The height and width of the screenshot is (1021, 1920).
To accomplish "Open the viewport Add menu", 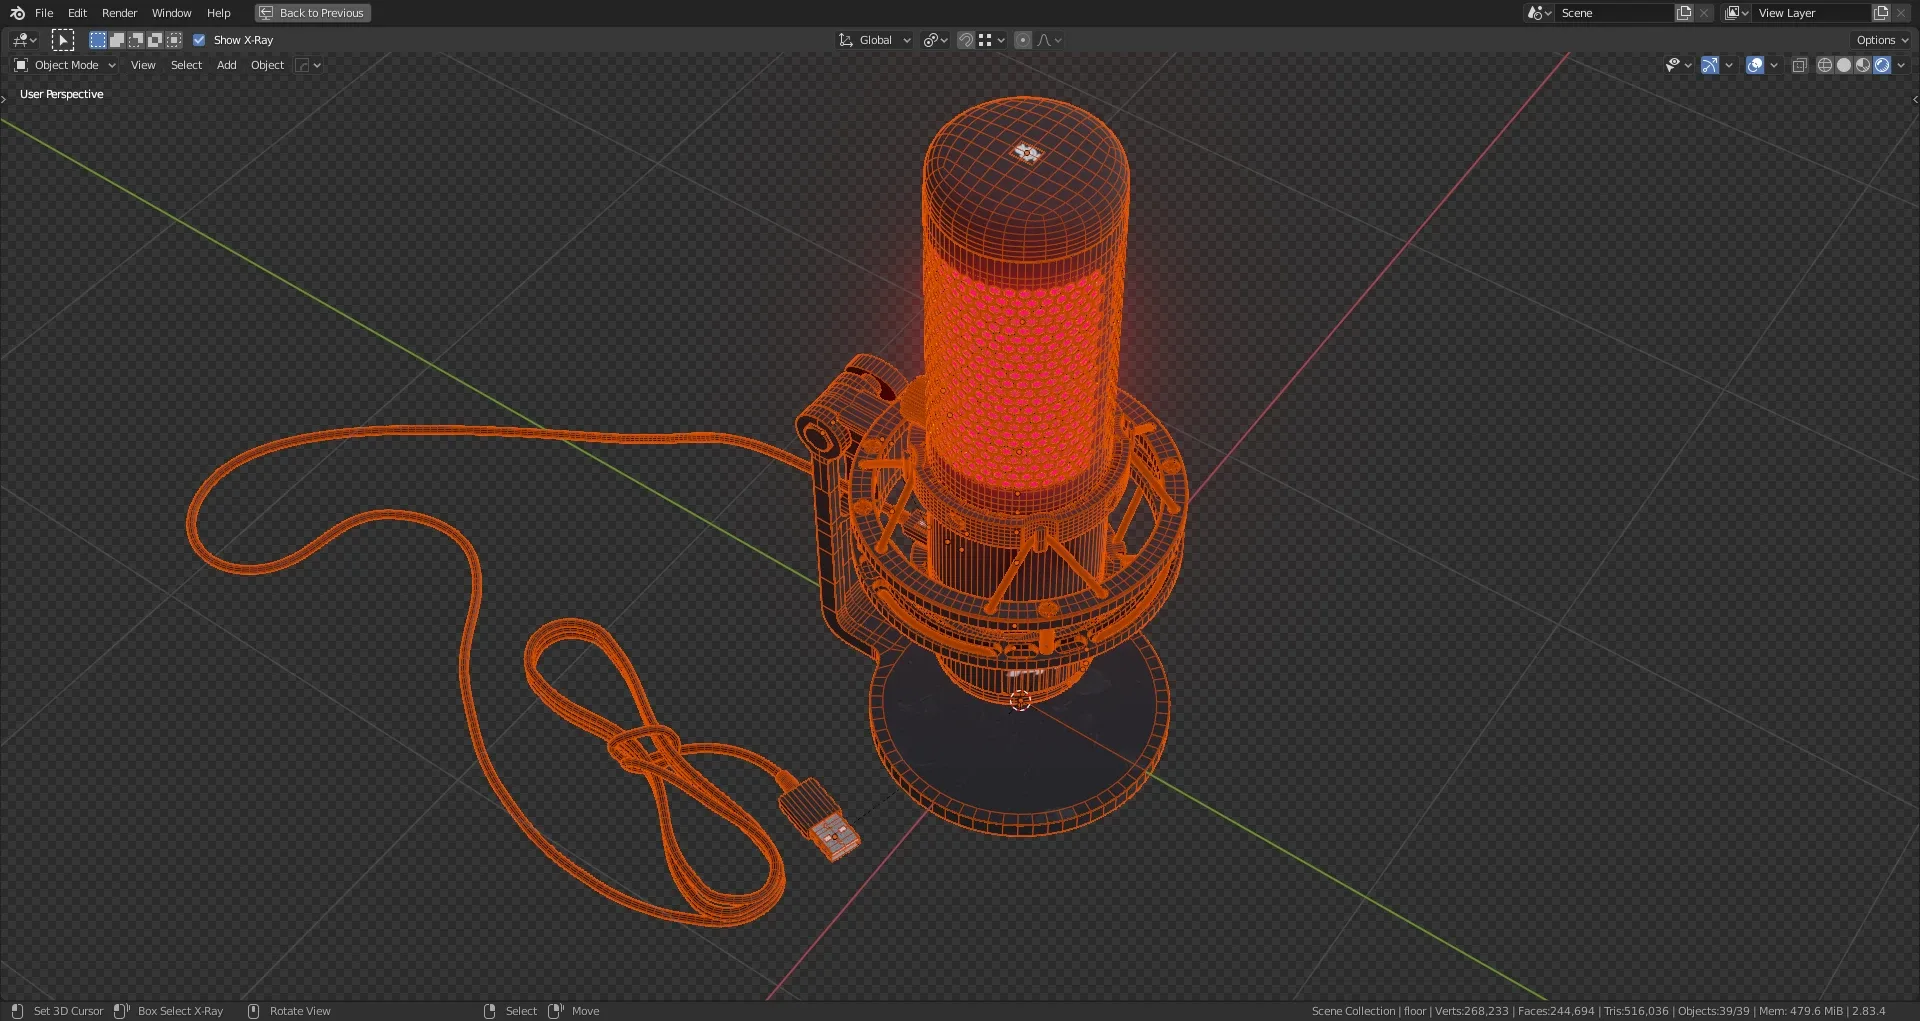I will [227, 65].
